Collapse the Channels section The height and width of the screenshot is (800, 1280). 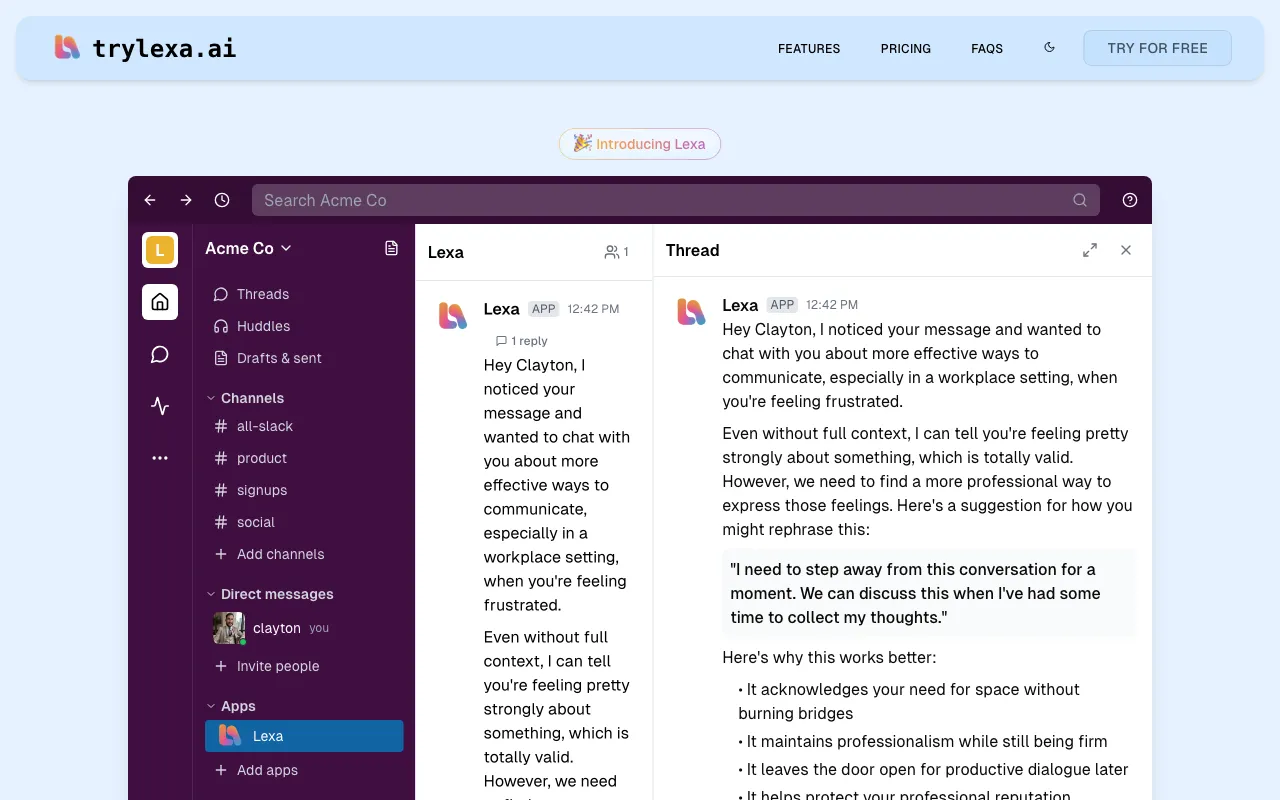pos(245,398)
